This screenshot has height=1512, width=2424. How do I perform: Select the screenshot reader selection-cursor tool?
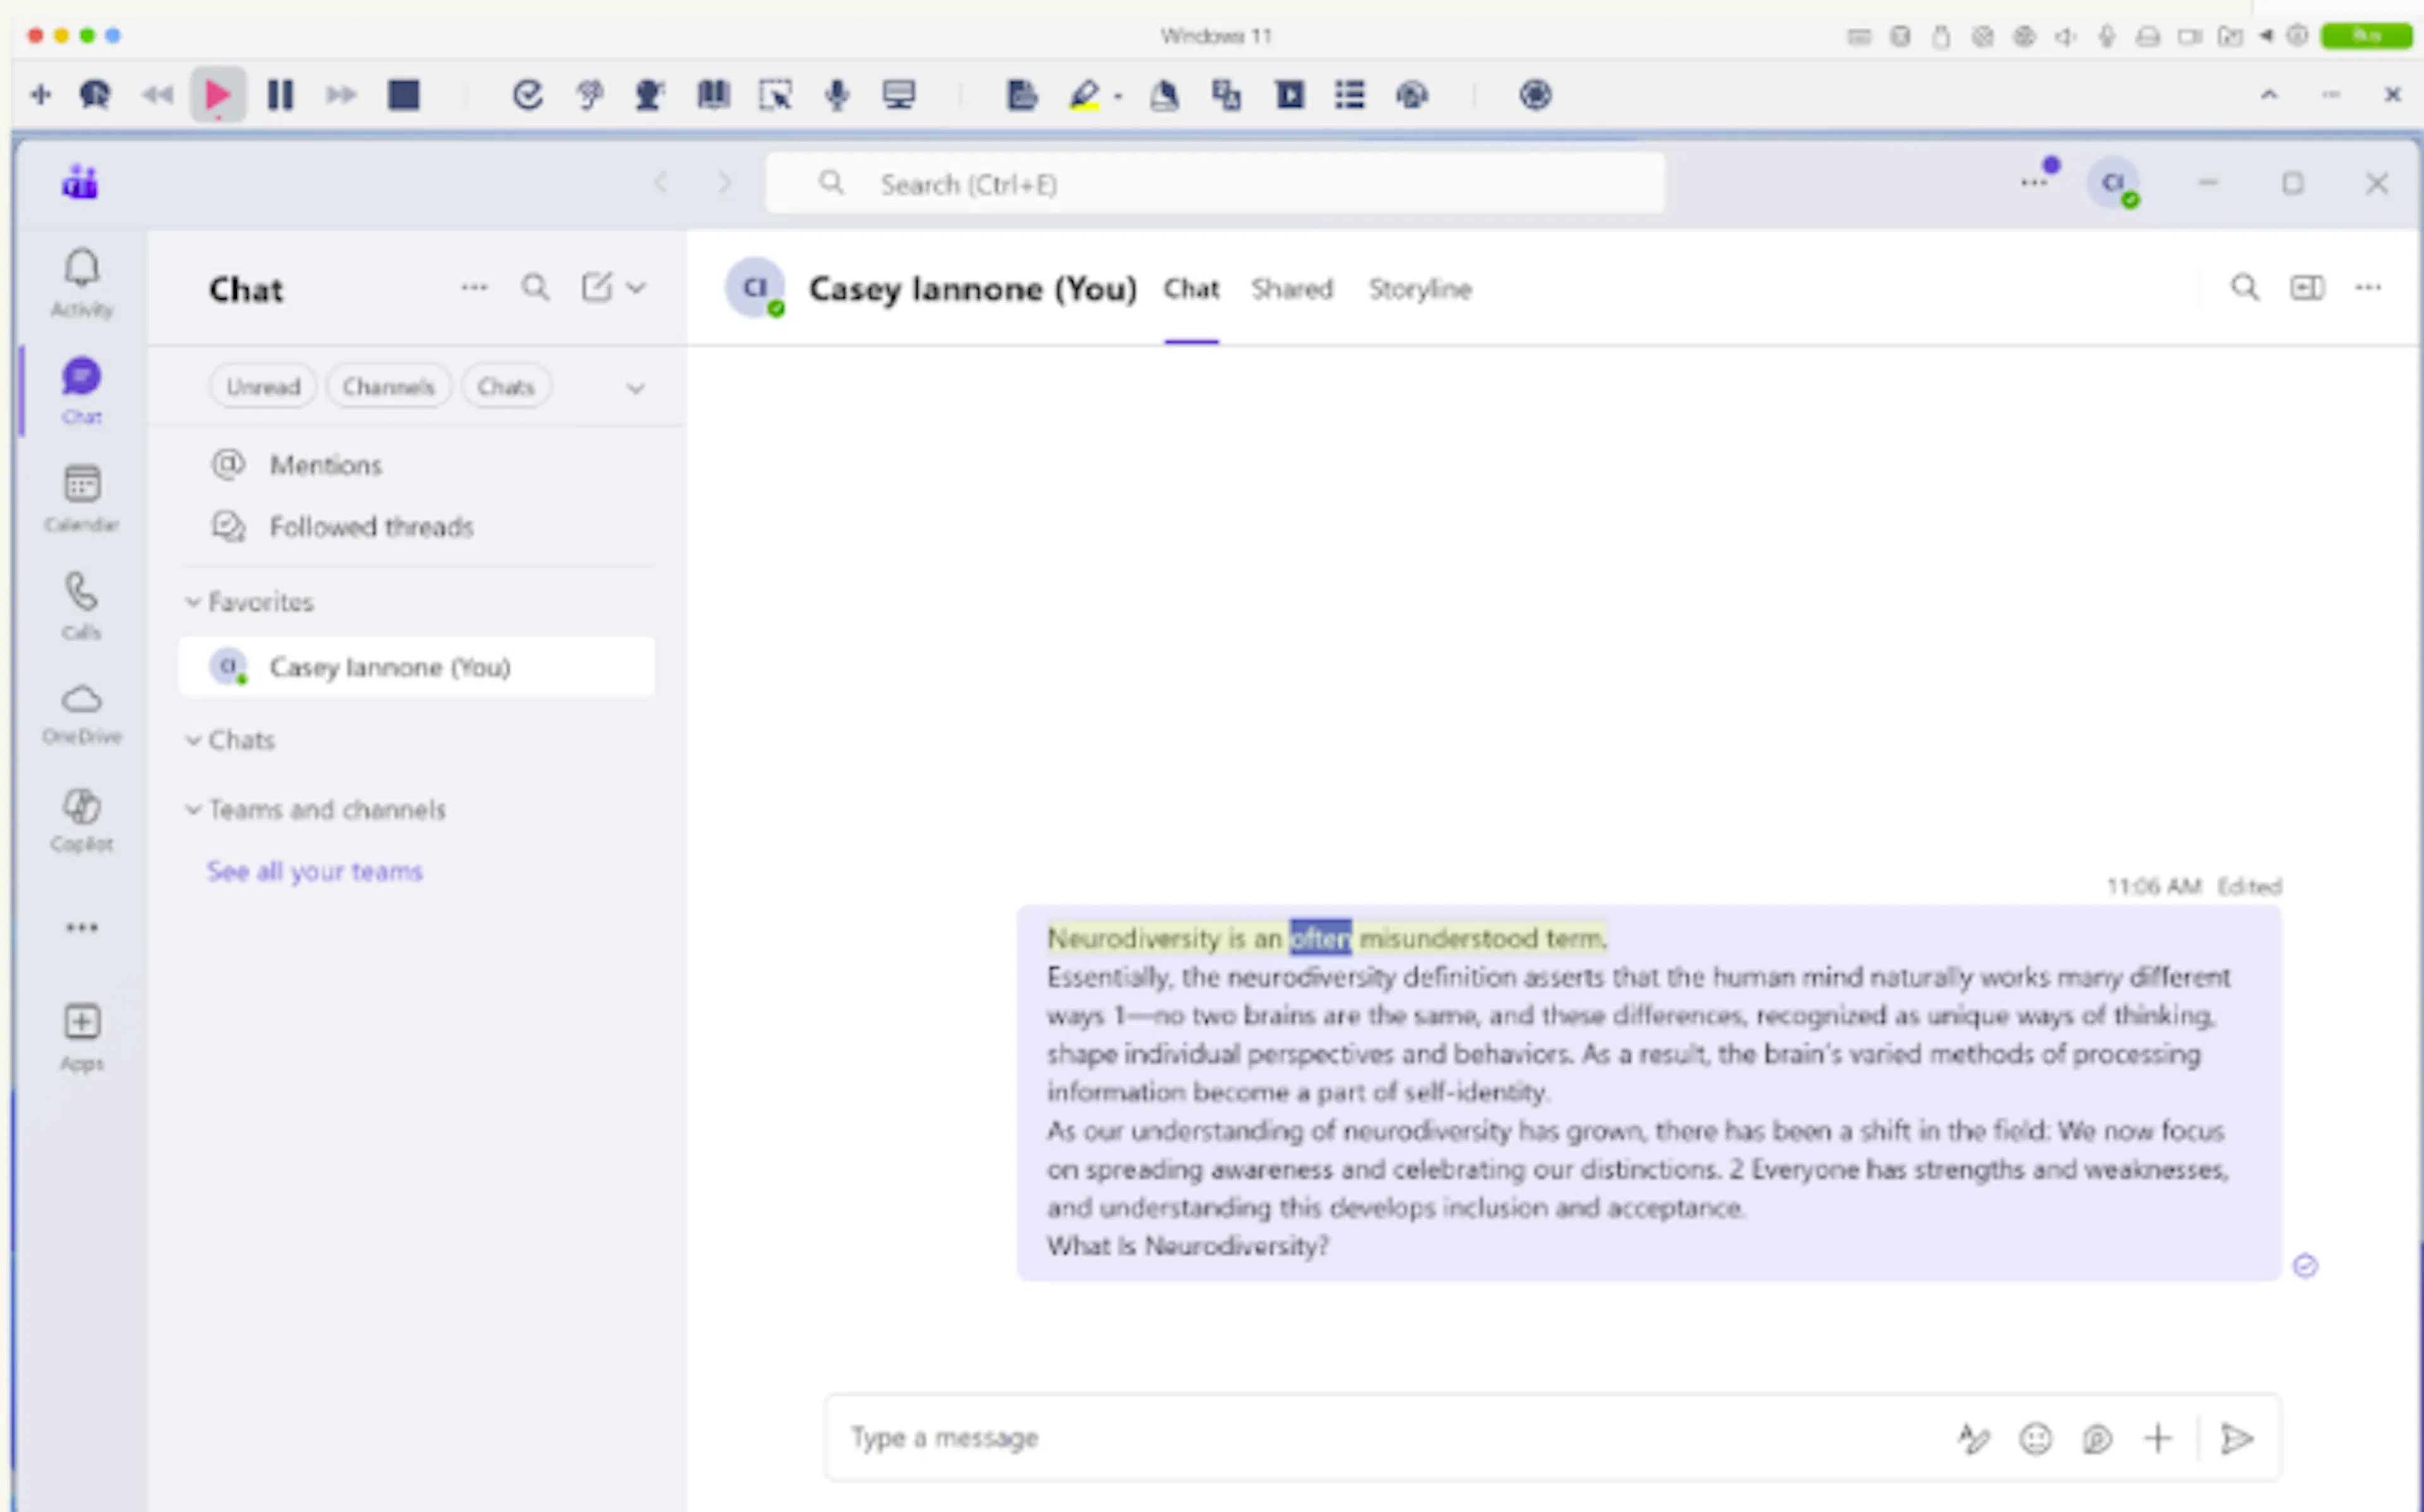tap(775, 95)
